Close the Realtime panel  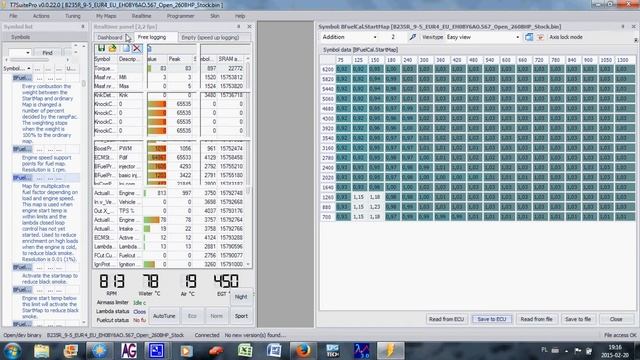pos(249,27)
